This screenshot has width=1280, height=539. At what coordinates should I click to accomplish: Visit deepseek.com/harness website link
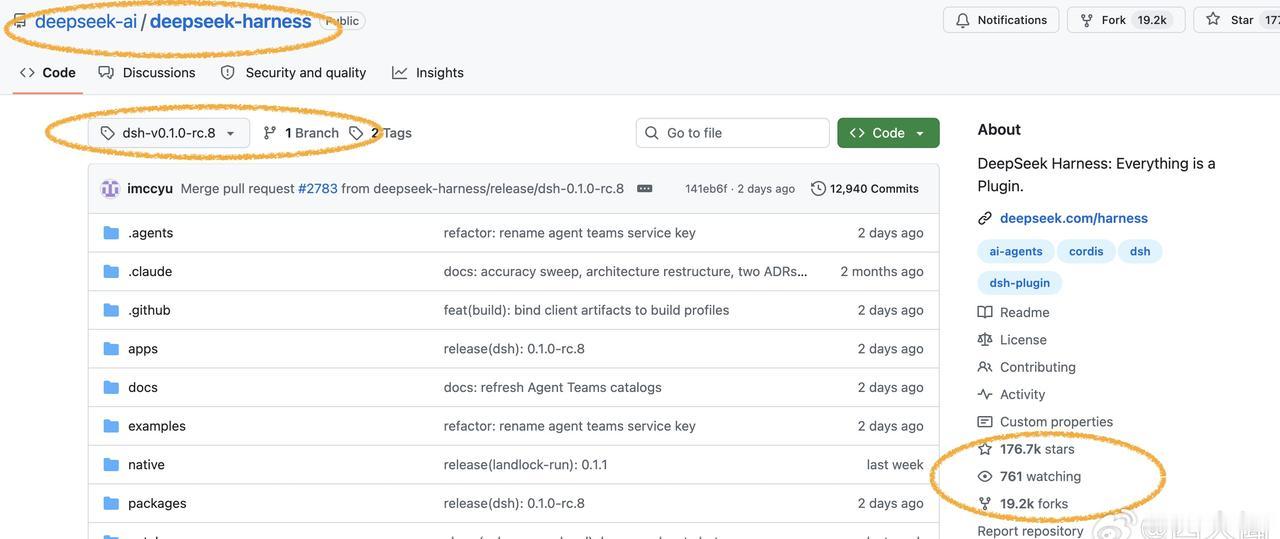point(1073,218)
